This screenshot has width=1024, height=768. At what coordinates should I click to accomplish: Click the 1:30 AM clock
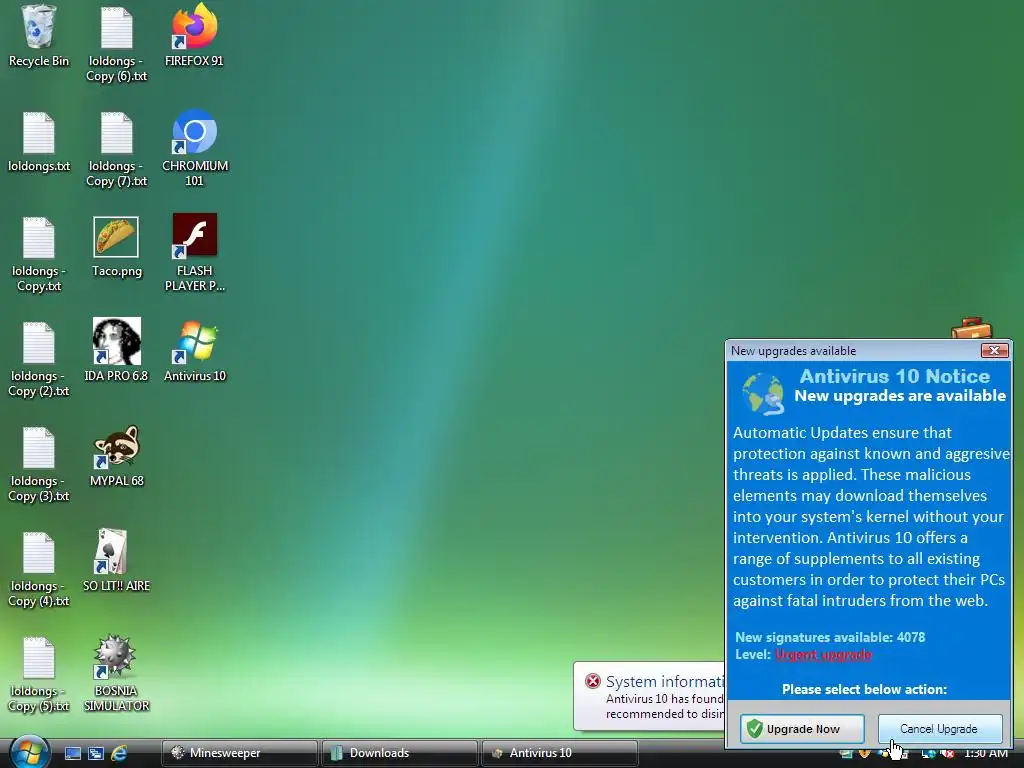(985, 753)
